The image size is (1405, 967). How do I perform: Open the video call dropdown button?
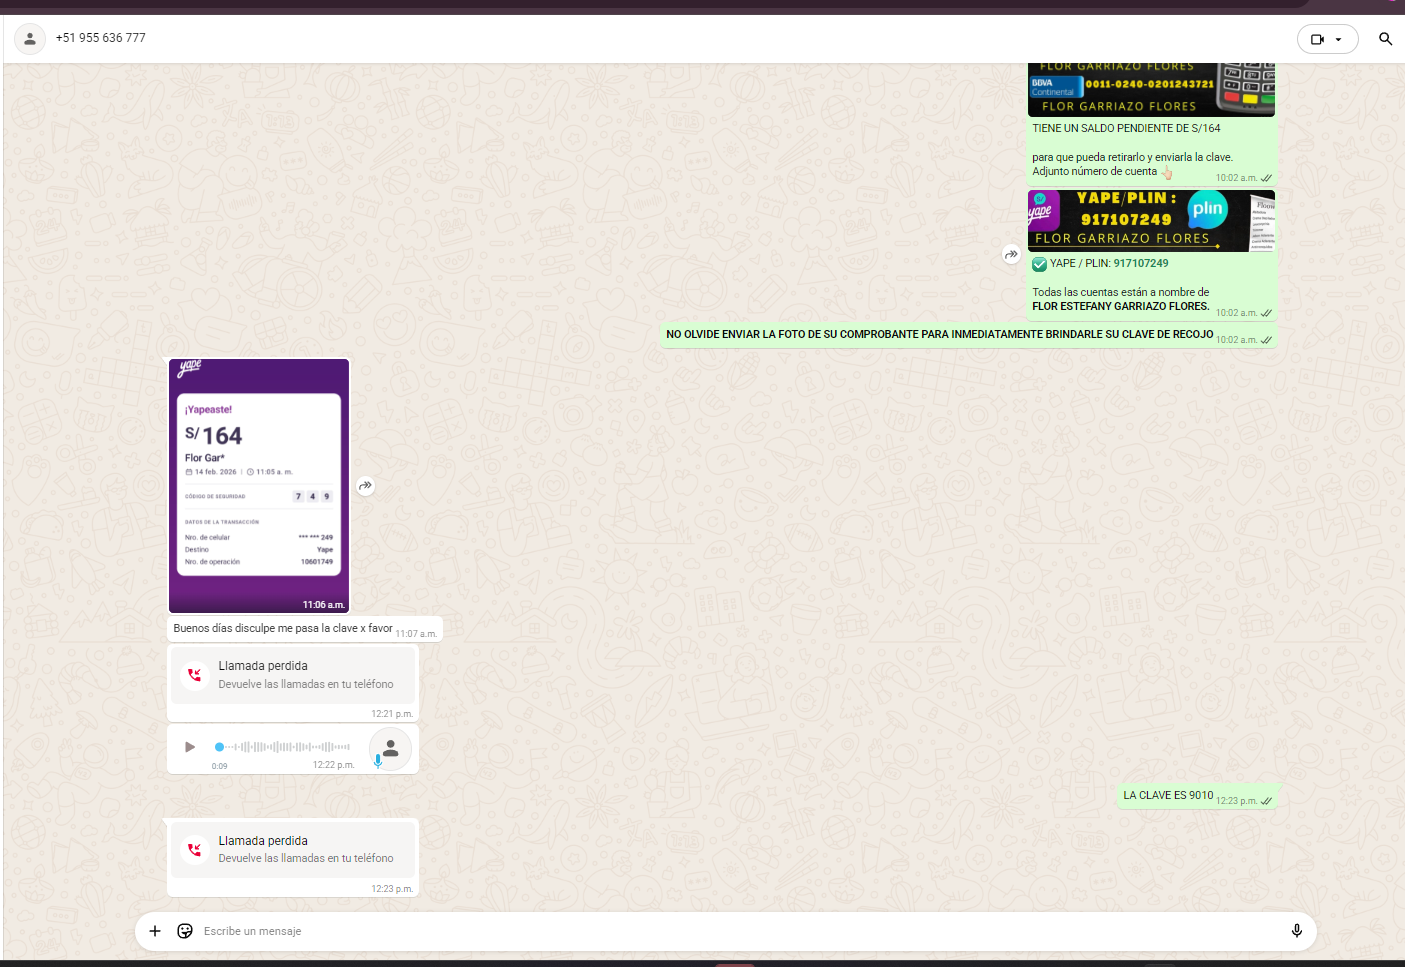[x=1327, y=39]
